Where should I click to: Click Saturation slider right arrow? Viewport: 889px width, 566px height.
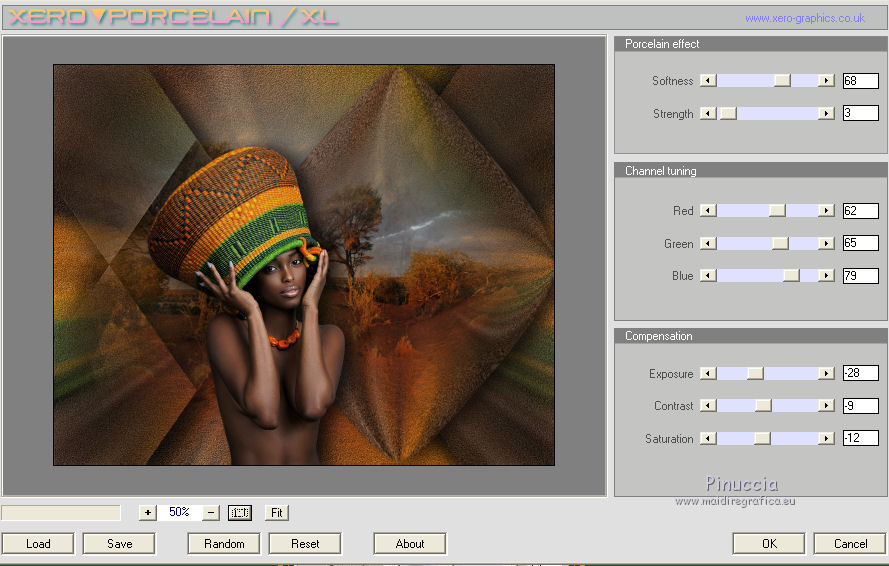(826, 439)
